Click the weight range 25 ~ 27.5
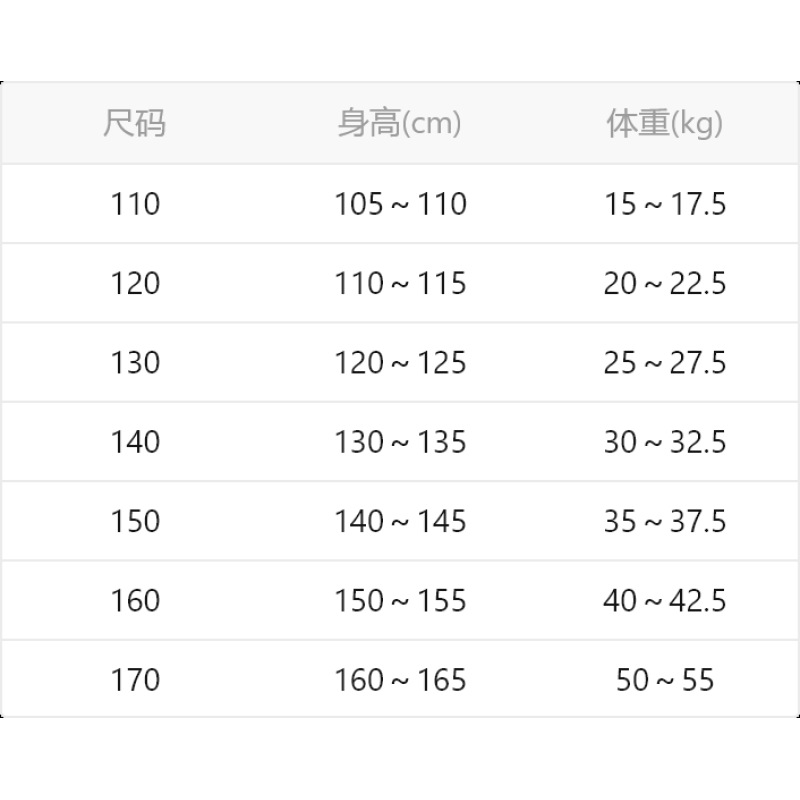The width and height of the screenshot is (800, 800). (665, 363)
